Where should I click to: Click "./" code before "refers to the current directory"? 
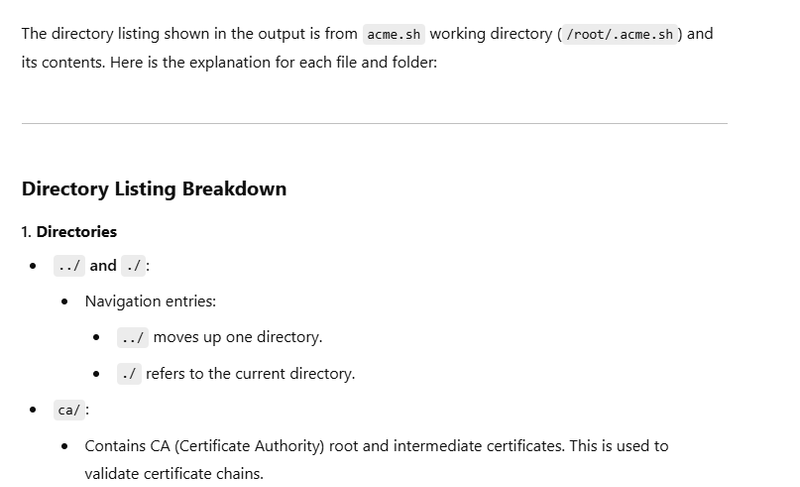coord(129,375)
